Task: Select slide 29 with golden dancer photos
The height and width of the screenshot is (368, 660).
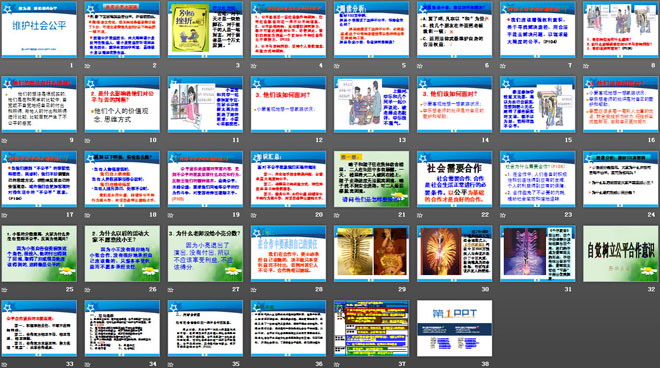Action: [372, 253]
